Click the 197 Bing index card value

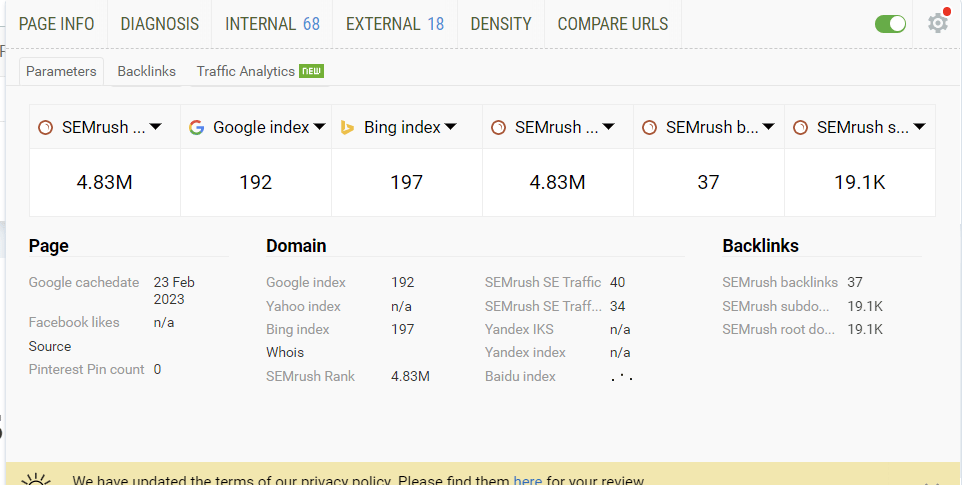[x=407, y=182]
